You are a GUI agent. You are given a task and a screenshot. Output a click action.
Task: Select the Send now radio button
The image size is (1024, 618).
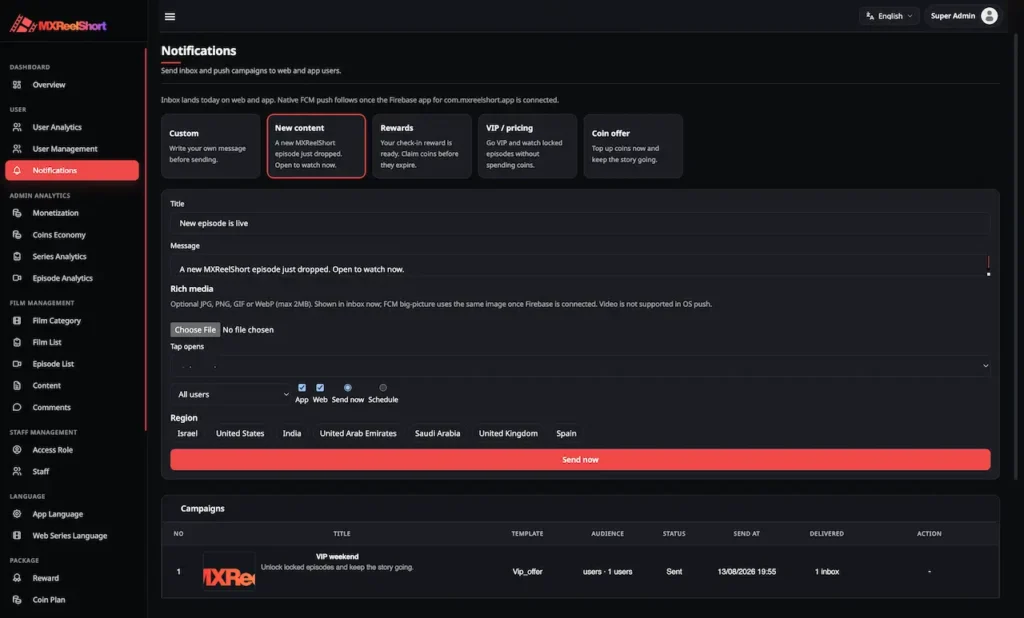coord(347,387)
